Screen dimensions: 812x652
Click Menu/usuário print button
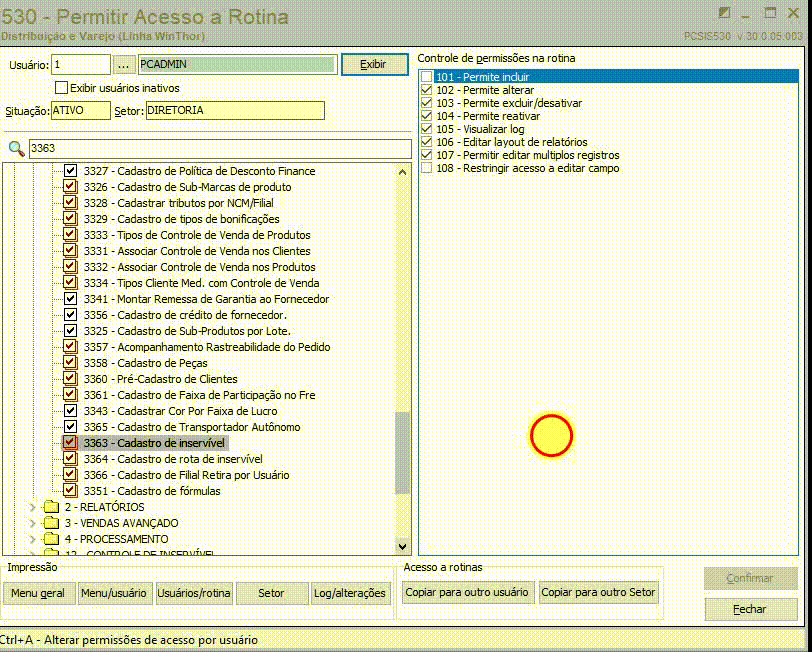click(114, 593)
